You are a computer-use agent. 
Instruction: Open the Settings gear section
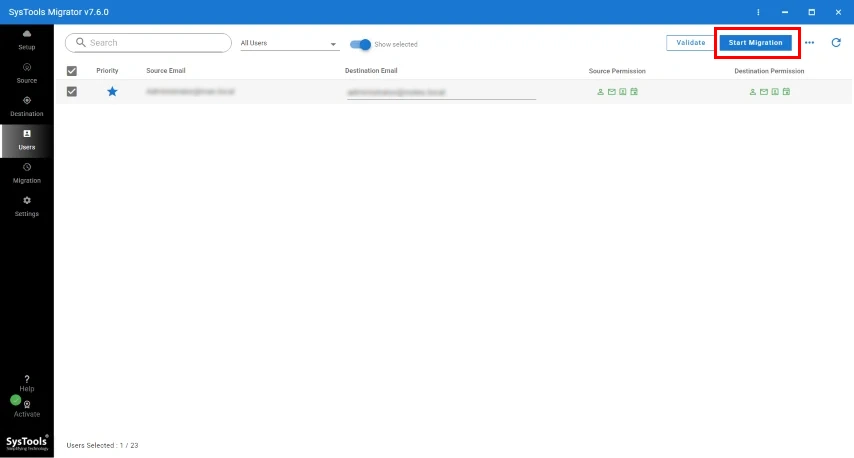[27, 206]
